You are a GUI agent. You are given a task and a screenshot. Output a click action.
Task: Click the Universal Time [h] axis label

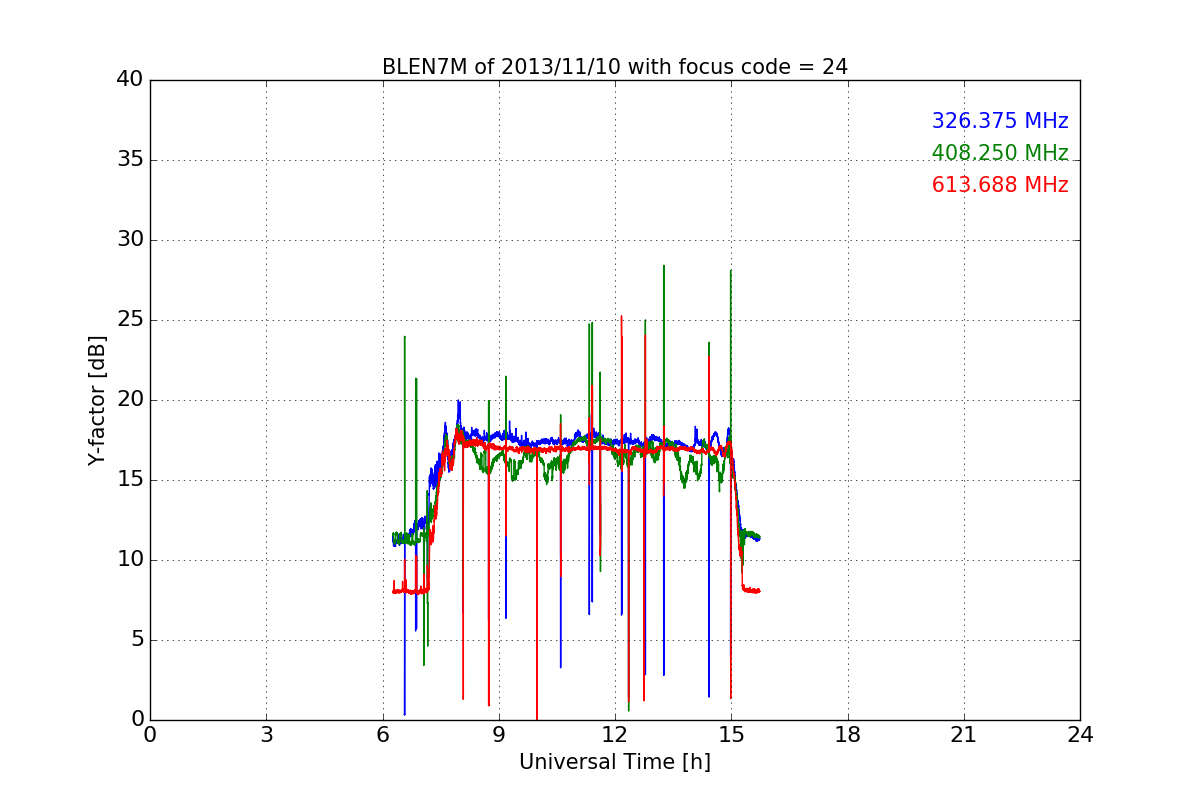[615, 762]
